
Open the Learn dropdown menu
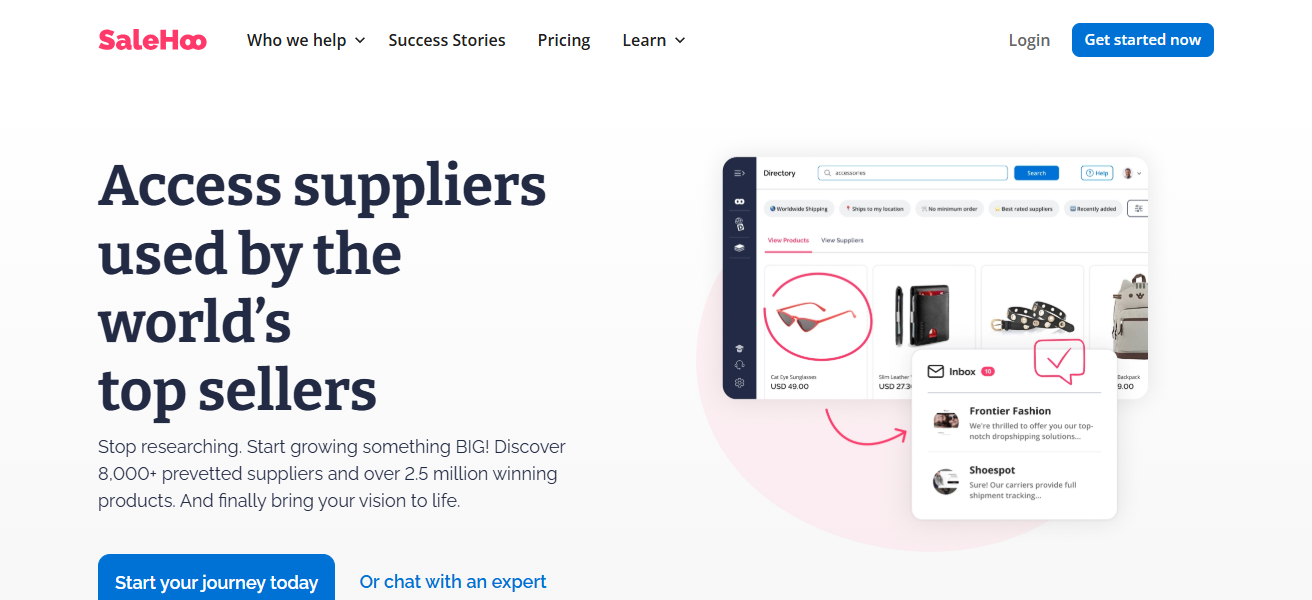pyautogui.click(x=654, y=40)
